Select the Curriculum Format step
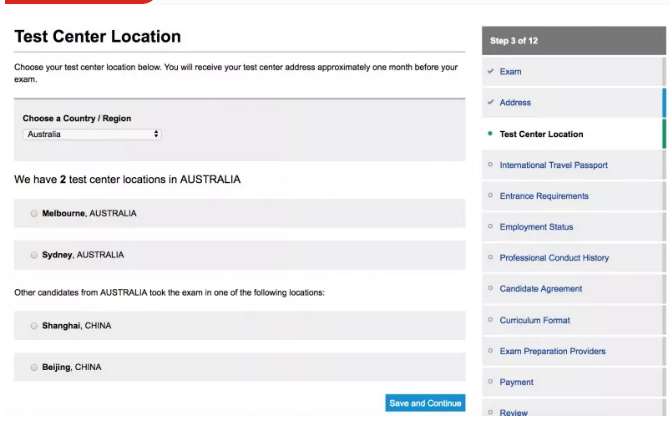 535,320
